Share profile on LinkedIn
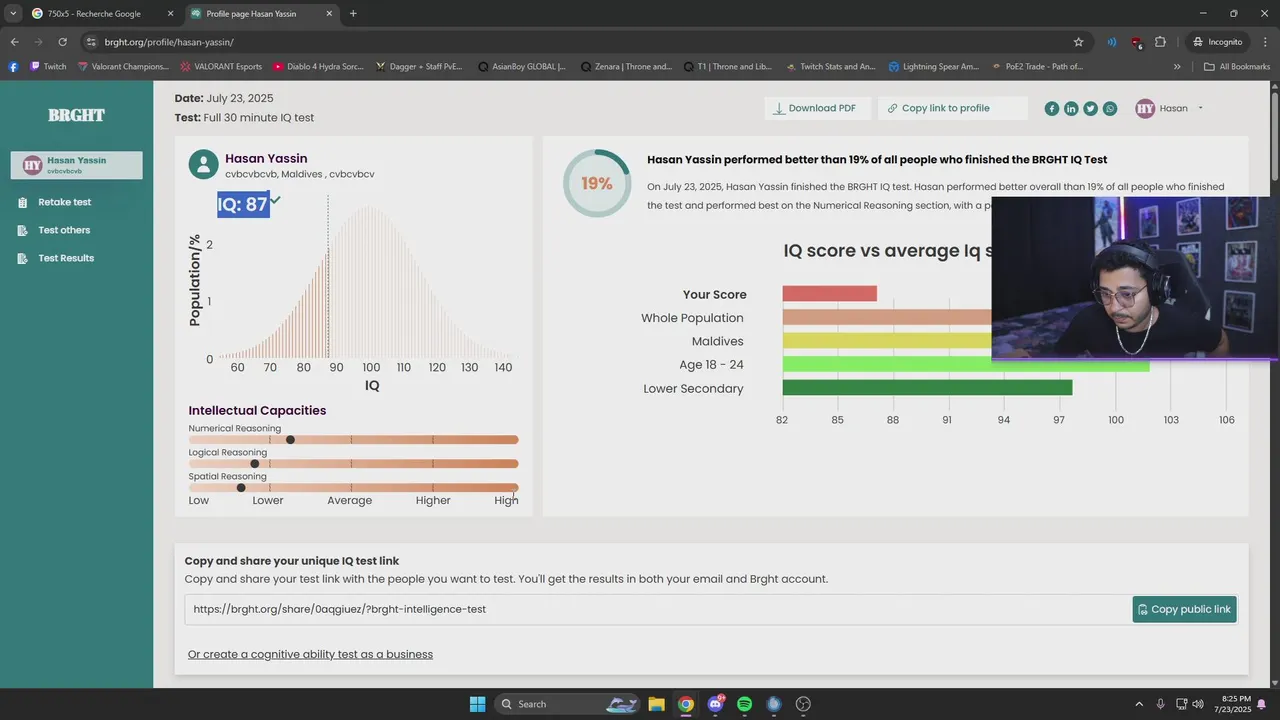The height and width of the screenshot is (720, 1280). coord(1071,108)
